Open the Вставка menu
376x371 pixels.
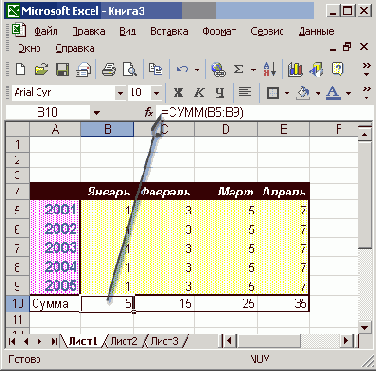[x=169, y=31]
